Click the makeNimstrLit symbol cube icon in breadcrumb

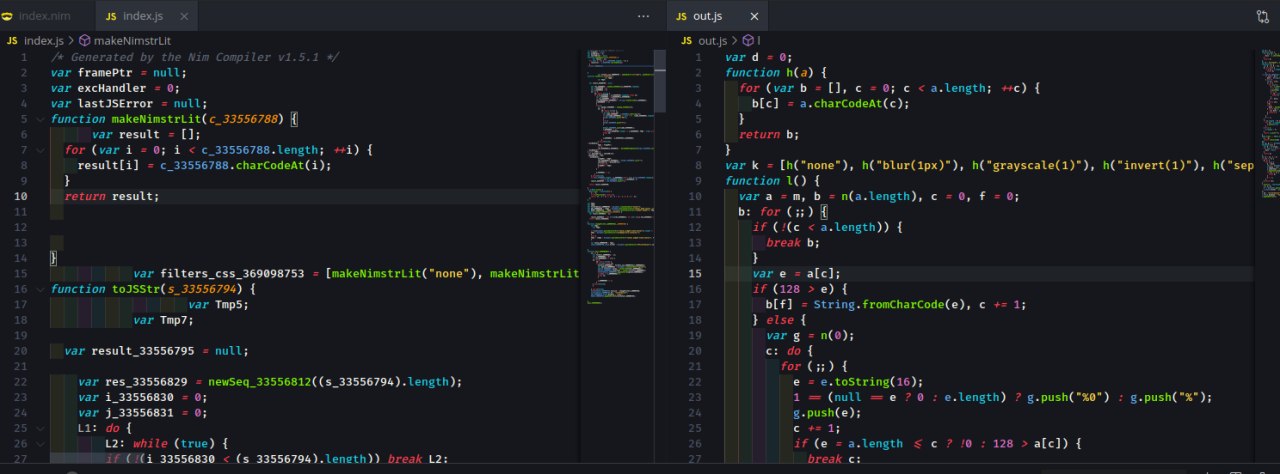[85, 41]
